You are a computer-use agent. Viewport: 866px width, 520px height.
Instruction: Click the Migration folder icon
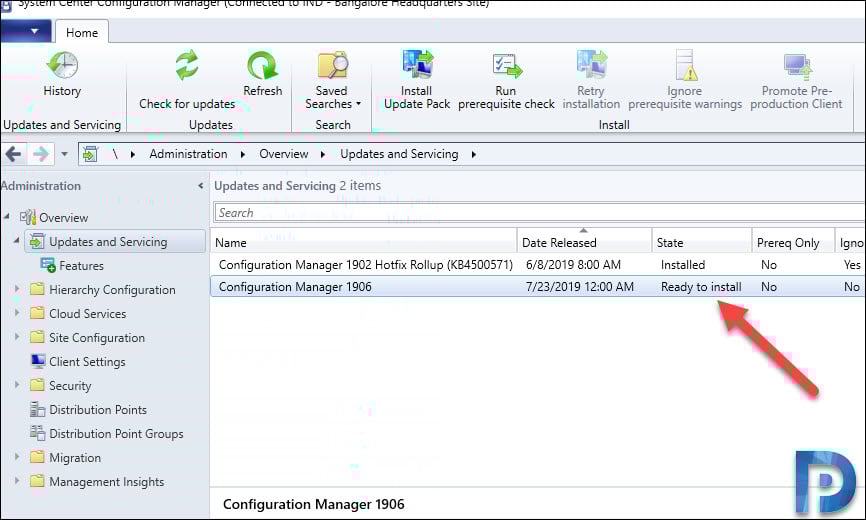[37, 457]
